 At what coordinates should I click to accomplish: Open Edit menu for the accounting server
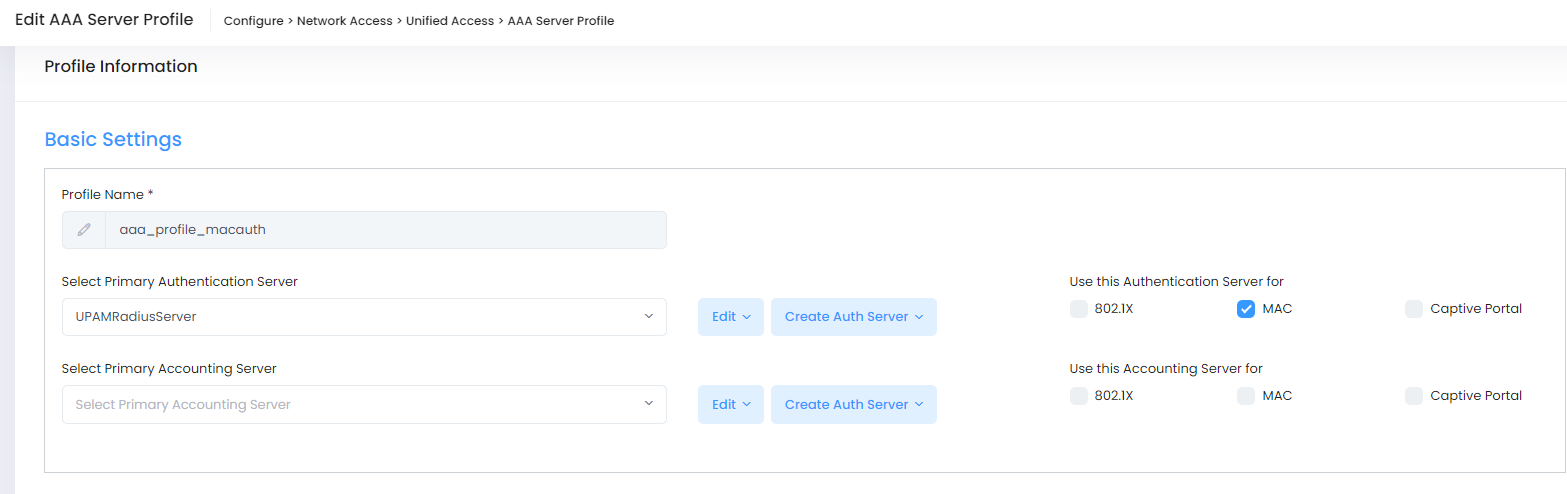(x=730, y=405)
